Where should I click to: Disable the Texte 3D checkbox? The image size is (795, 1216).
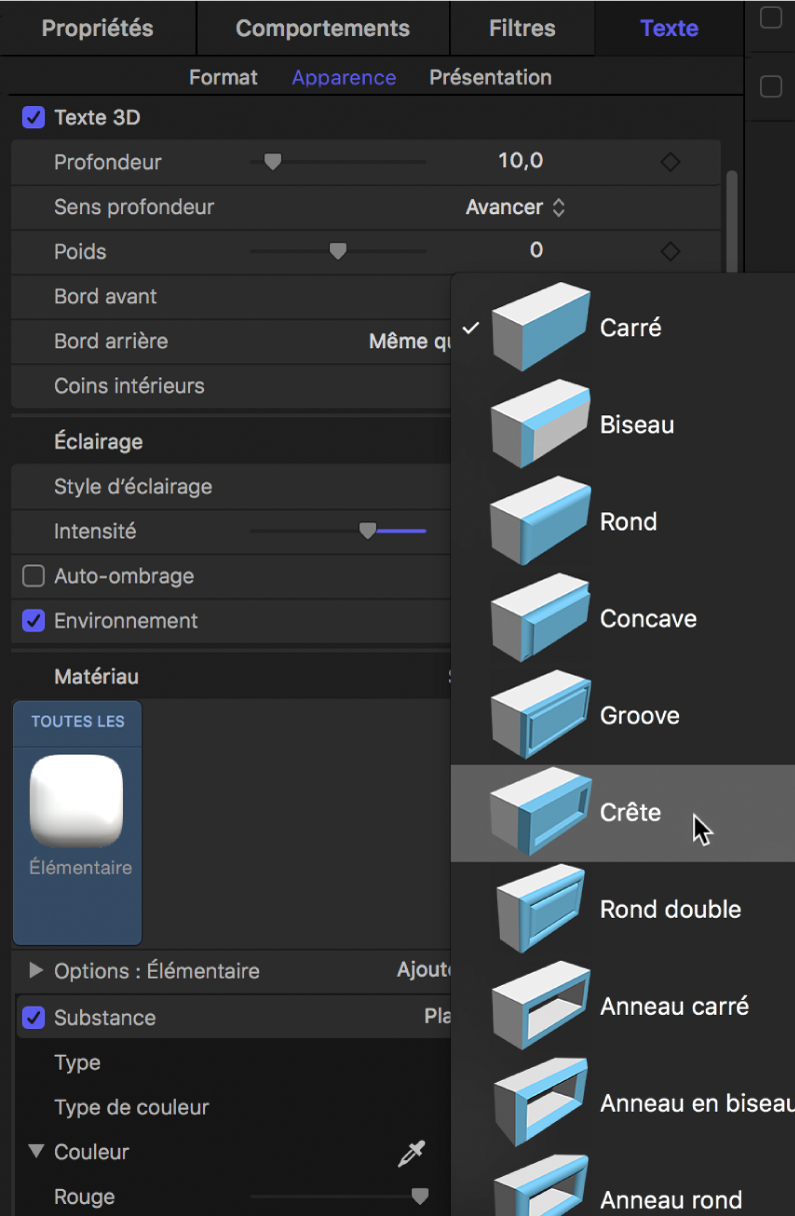pos(33,117)
